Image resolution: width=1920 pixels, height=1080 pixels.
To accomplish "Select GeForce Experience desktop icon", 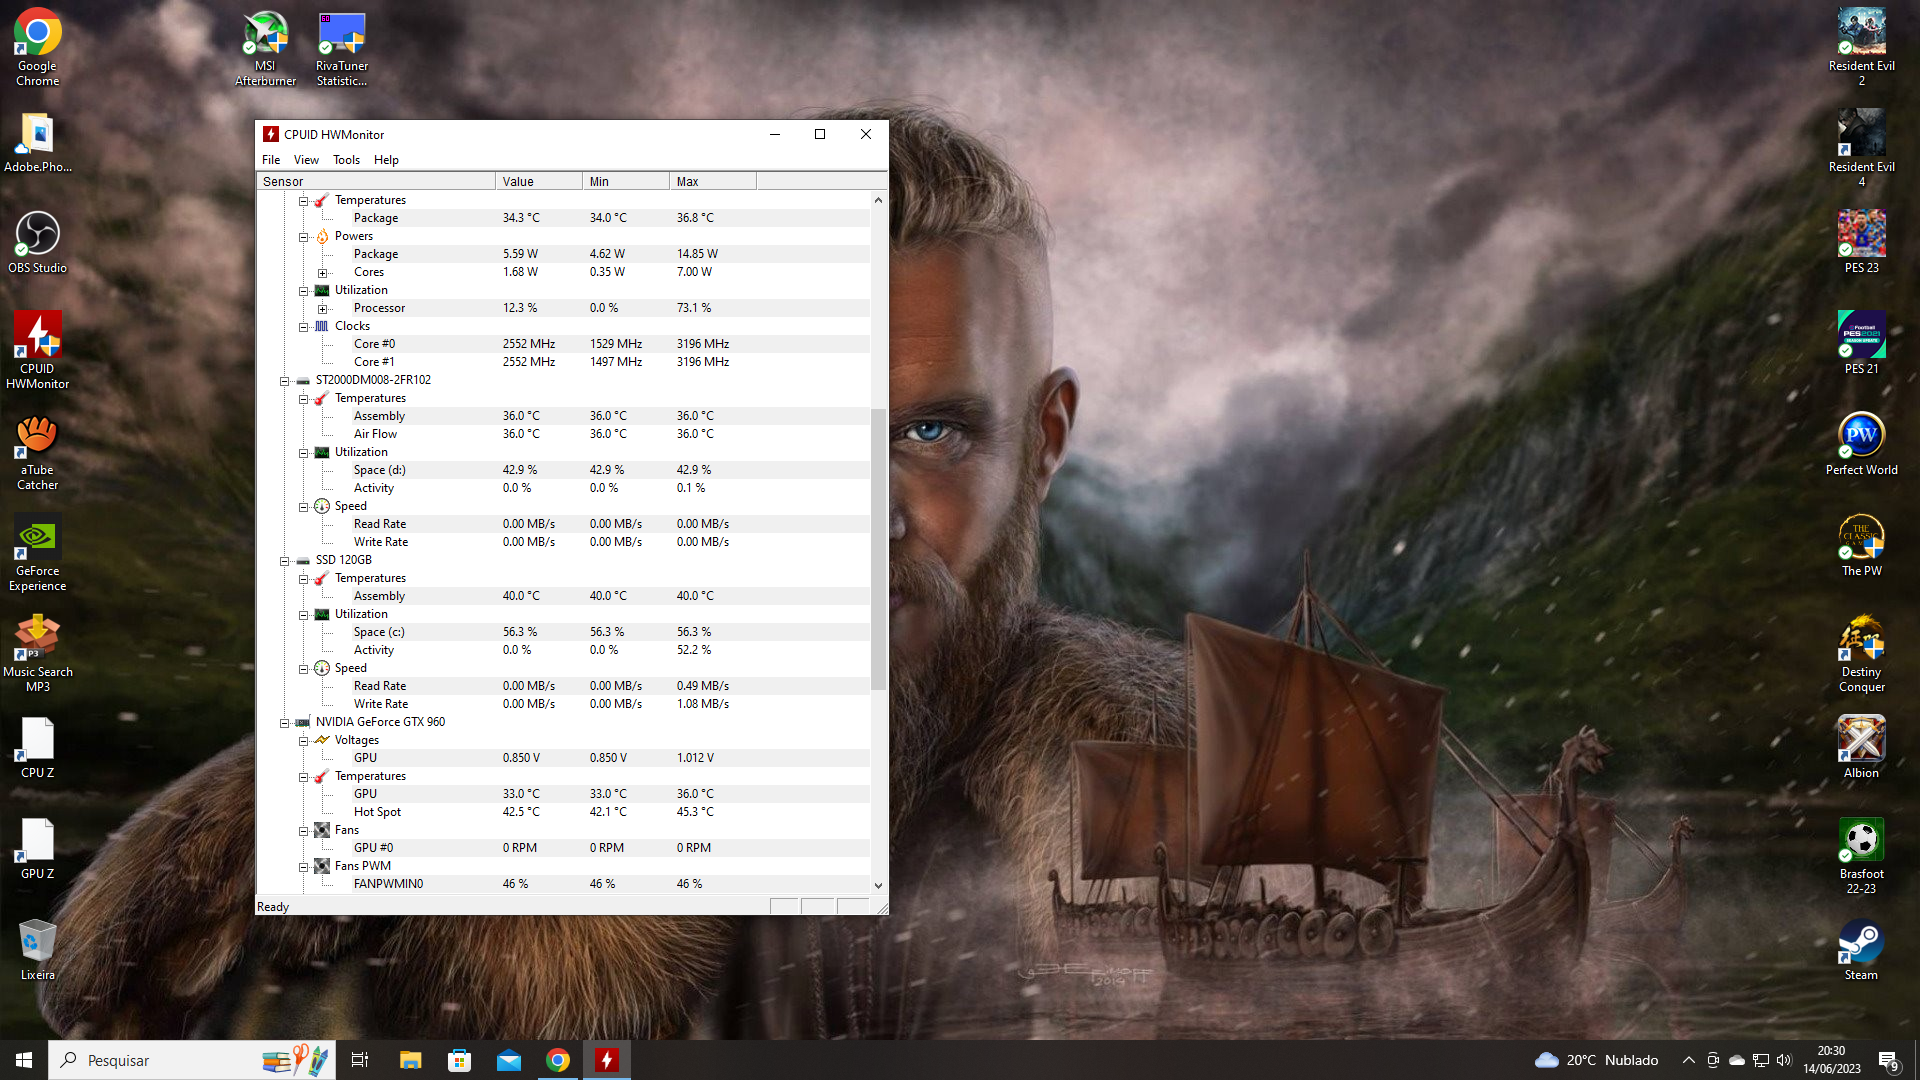I will (x=37, y=553).
